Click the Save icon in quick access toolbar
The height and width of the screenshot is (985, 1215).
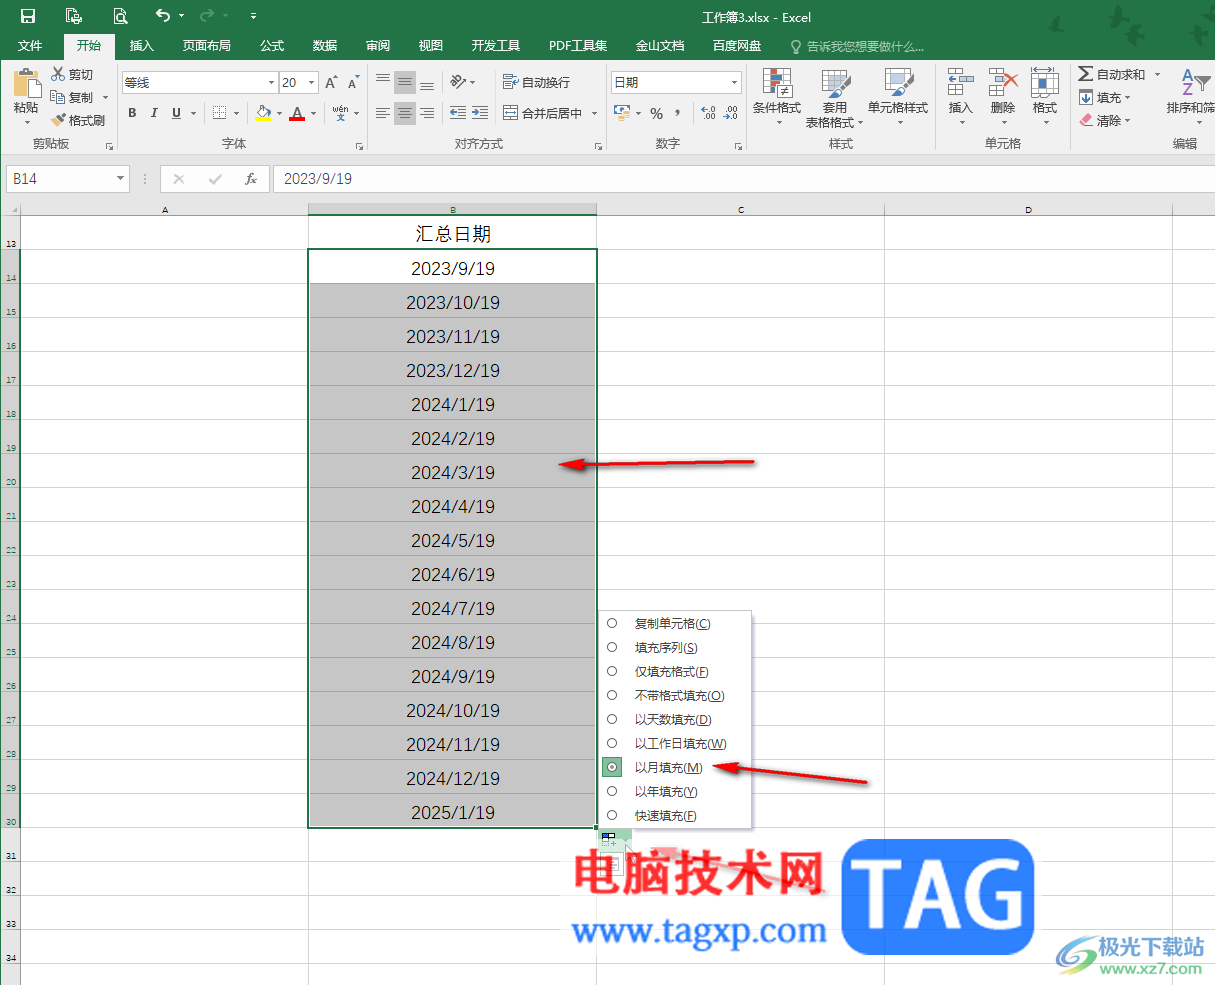(x=28, y=16)
